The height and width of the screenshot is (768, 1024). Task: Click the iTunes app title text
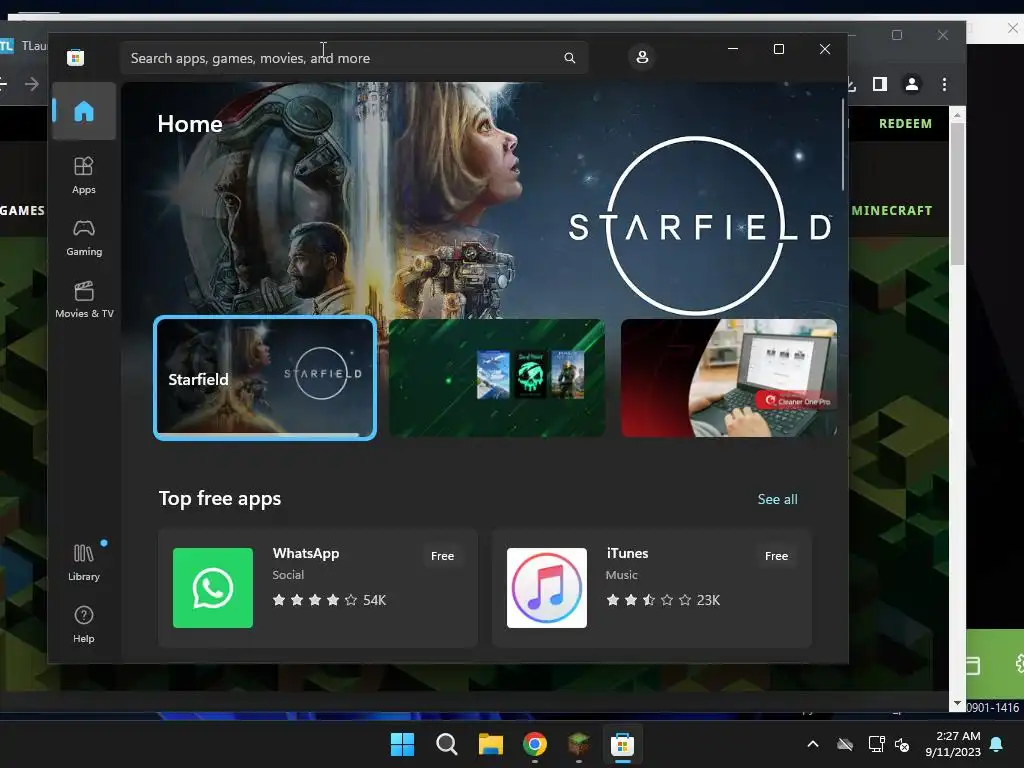tap(627, 553)
